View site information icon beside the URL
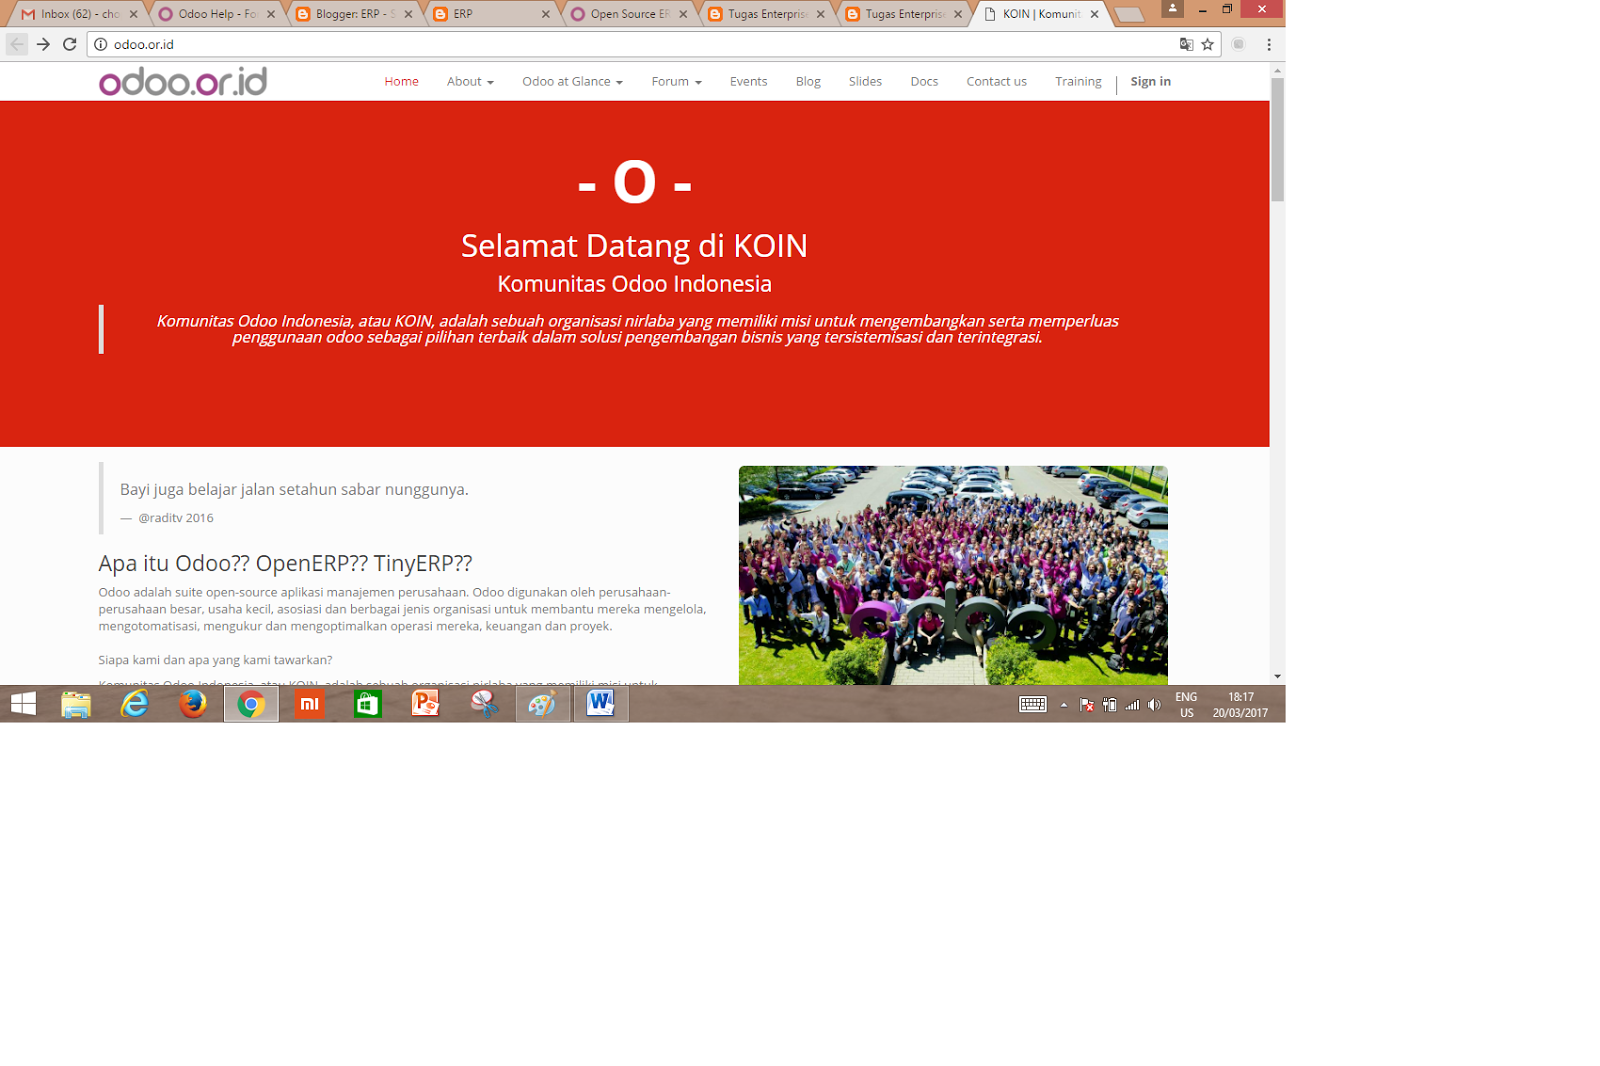Screen dimensions: 1600x1066 [101, 44]
